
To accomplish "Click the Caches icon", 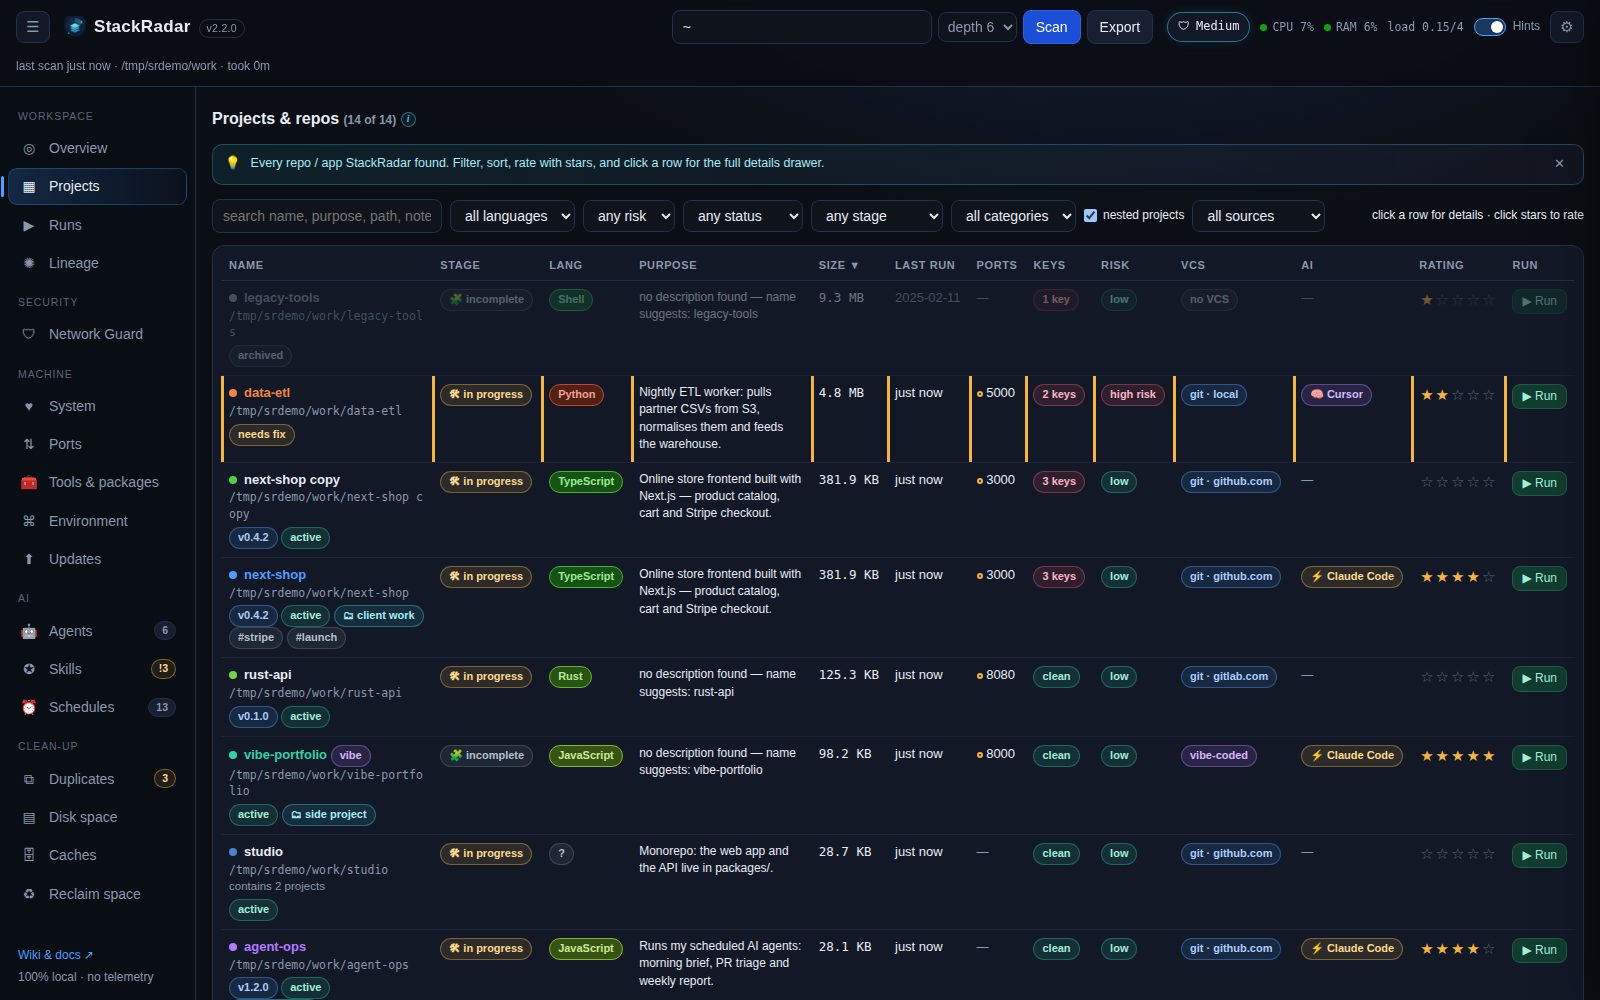I will click(29, 855).
